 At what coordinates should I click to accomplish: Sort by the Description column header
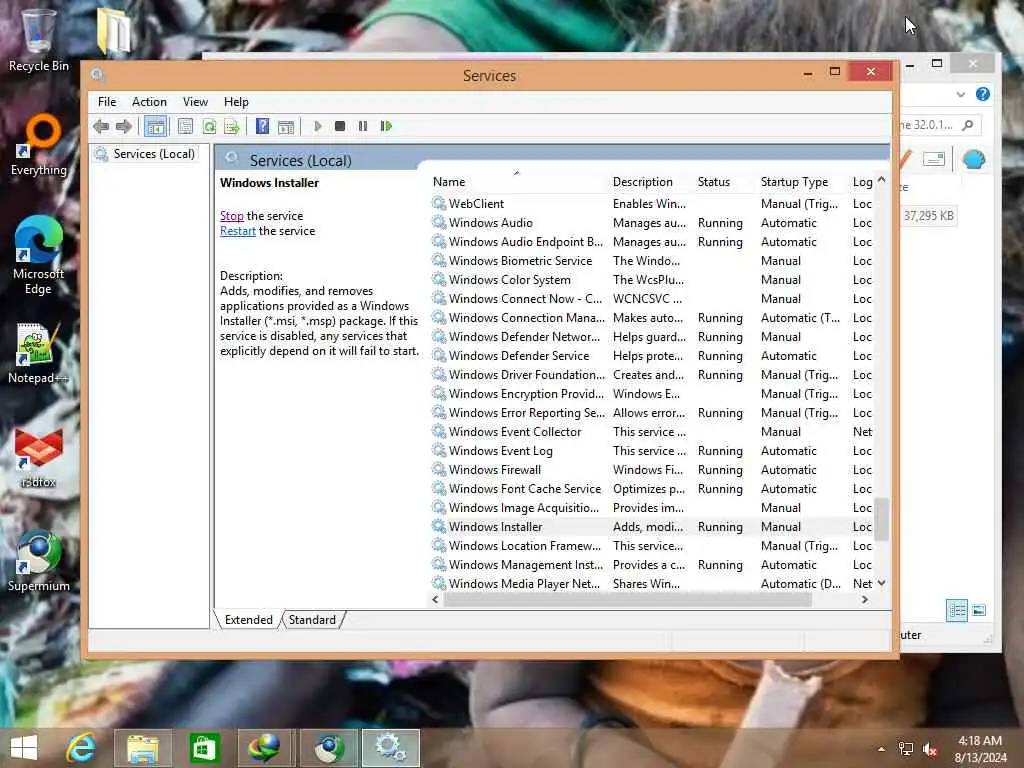651,182
